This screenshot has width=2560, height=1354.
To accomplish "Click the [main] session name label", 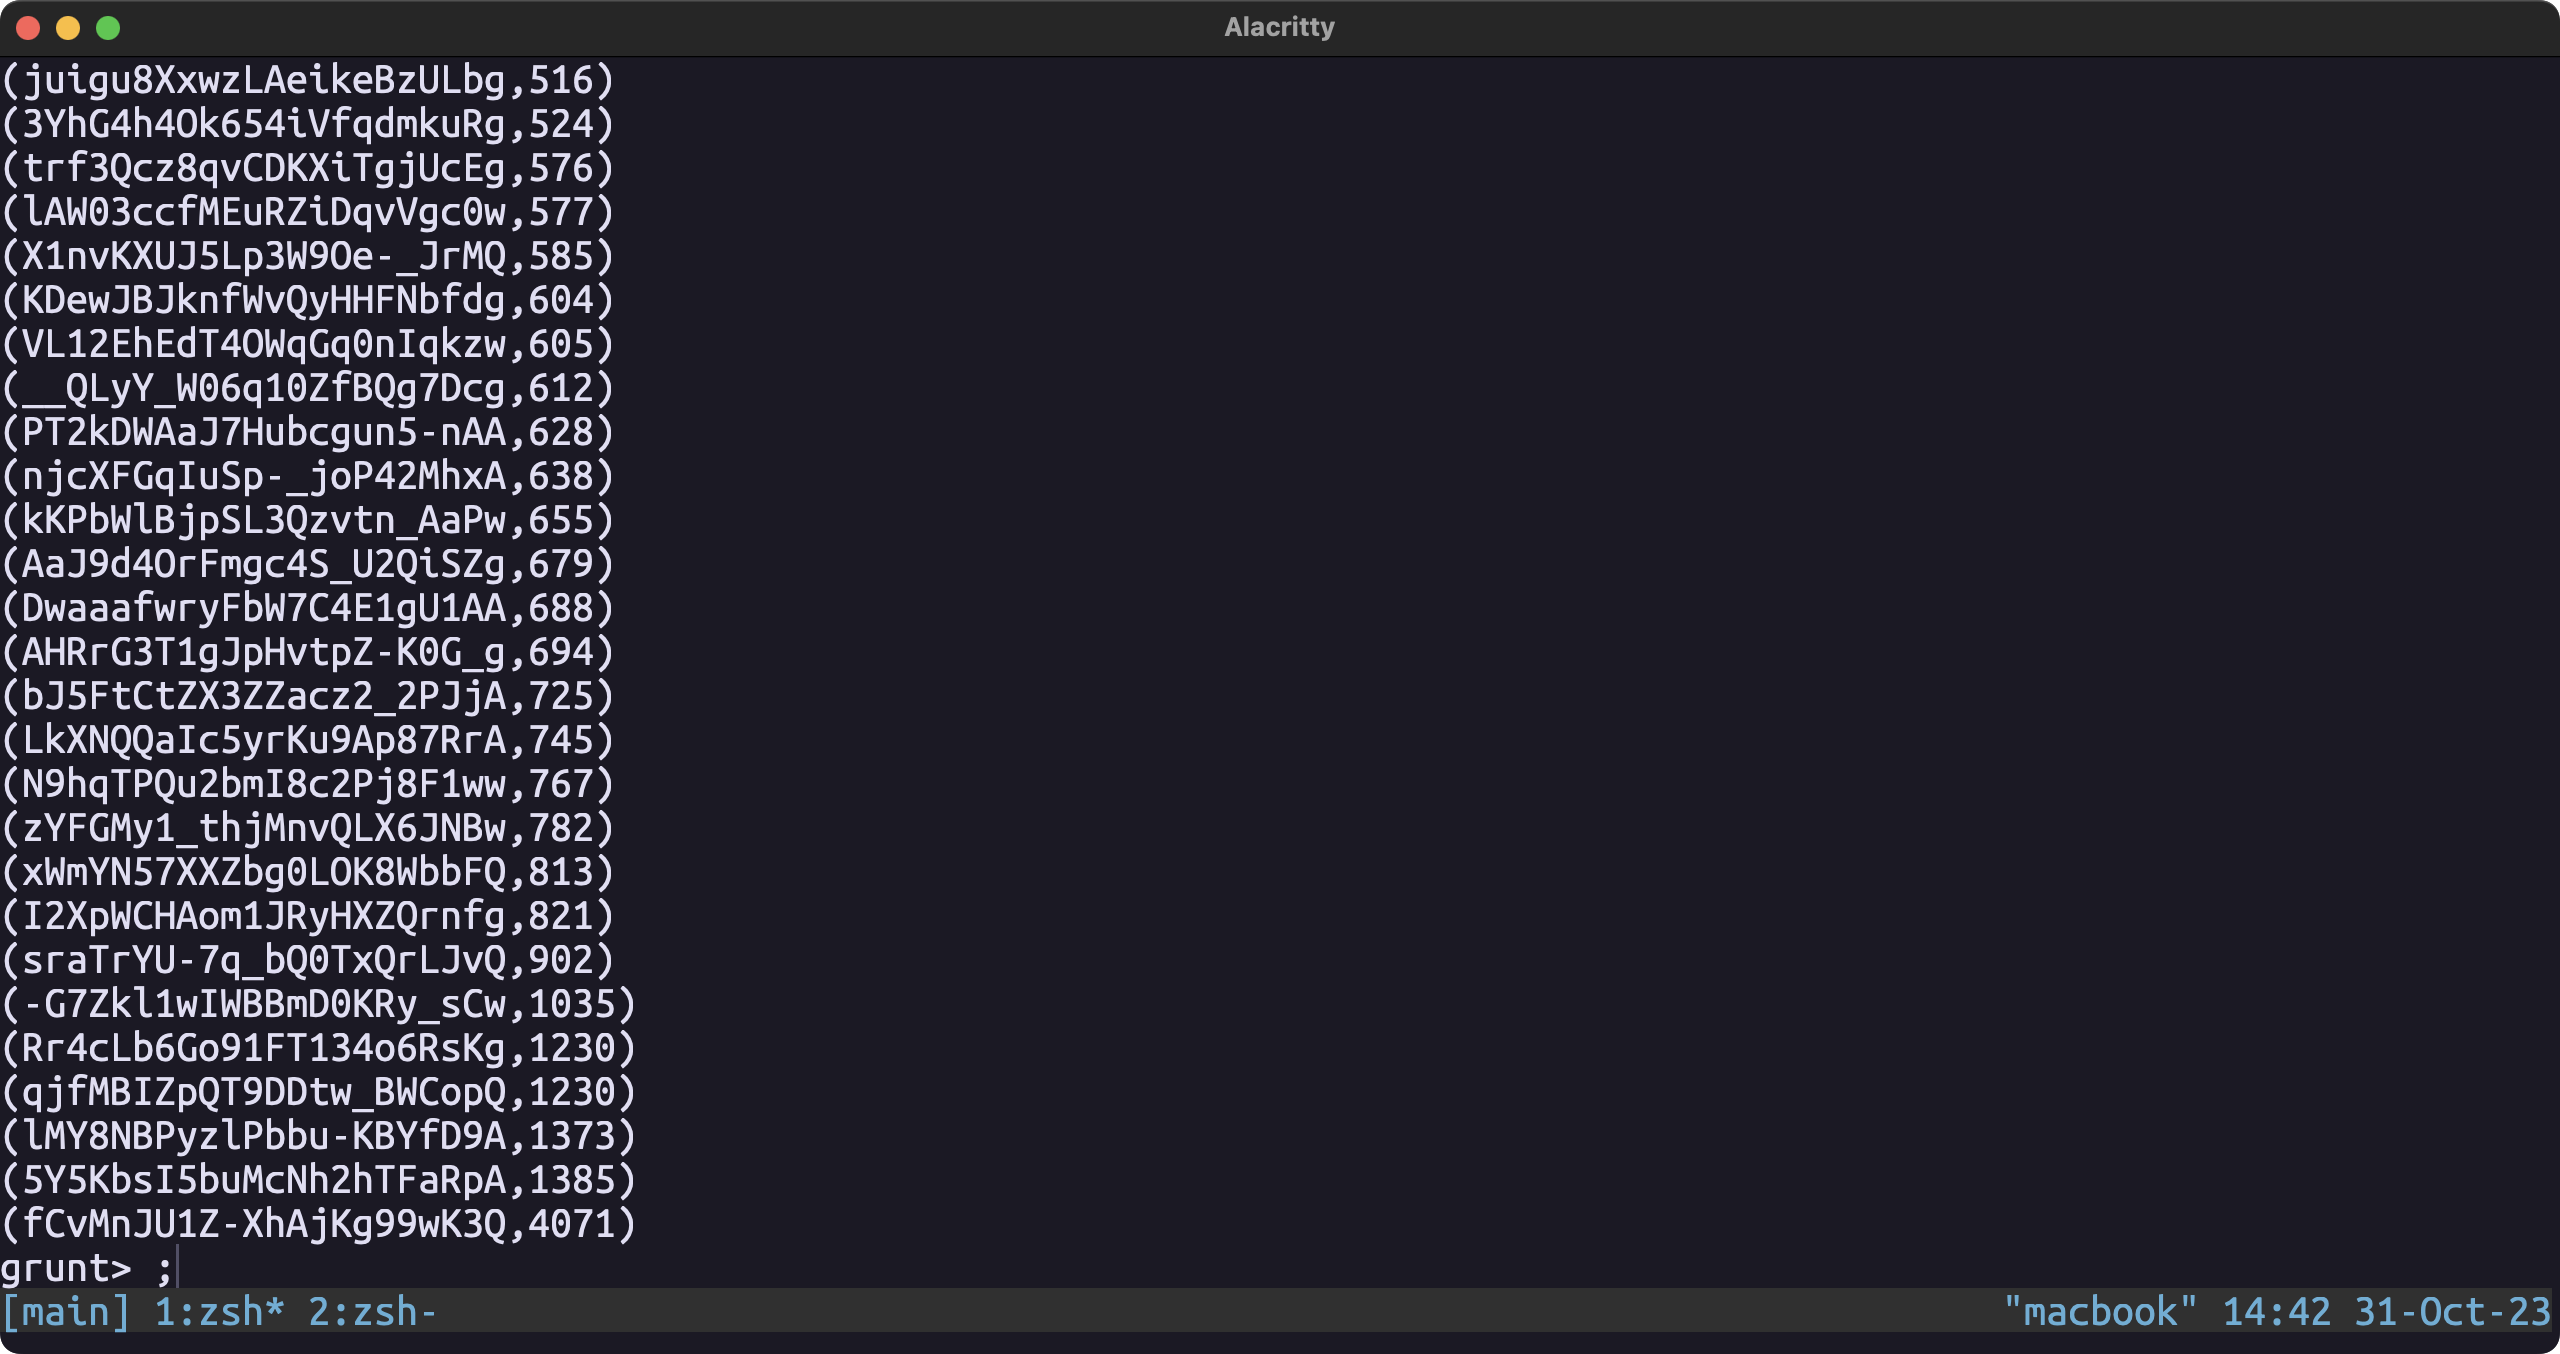I will [x=66, y=1311].
